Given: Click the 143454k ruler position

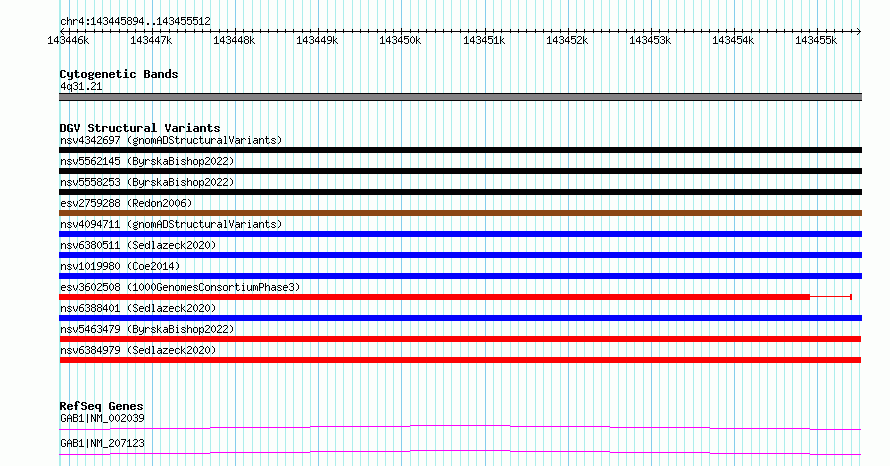Looking at the screenshot, I should (733, 41).
